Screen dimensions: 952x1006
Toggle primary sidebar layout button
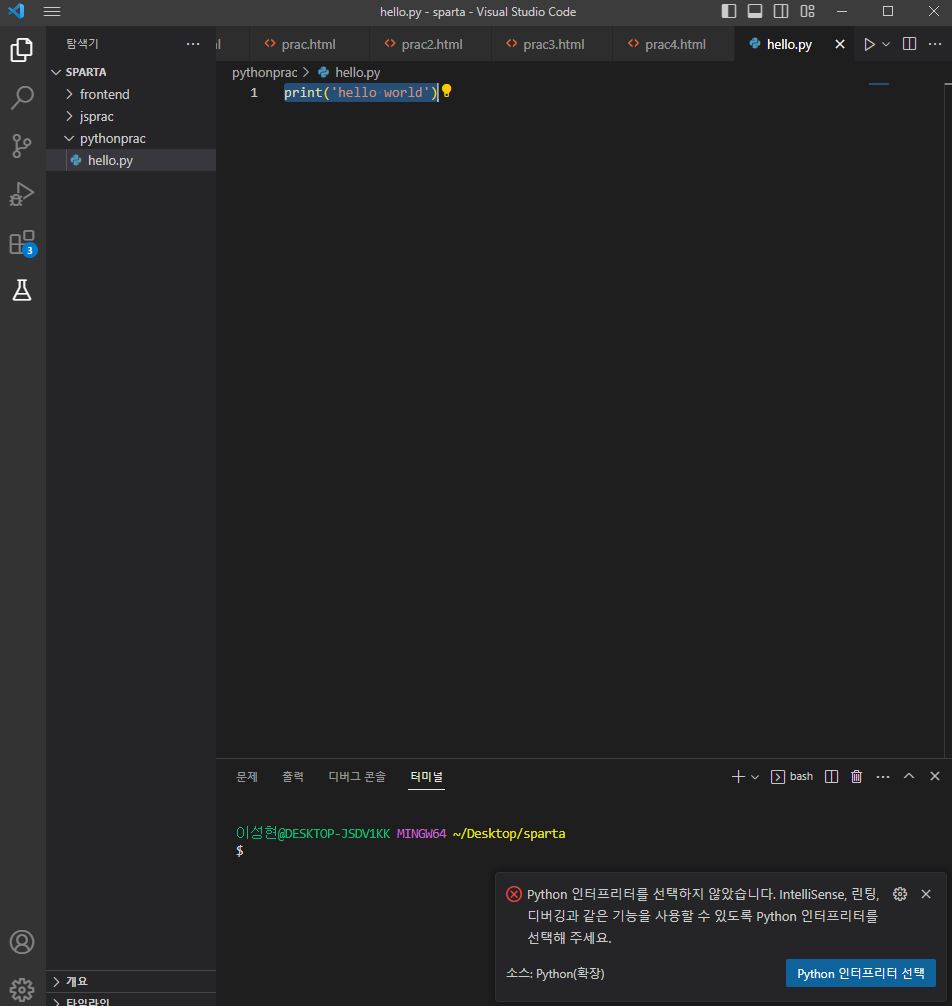(729, 11)
